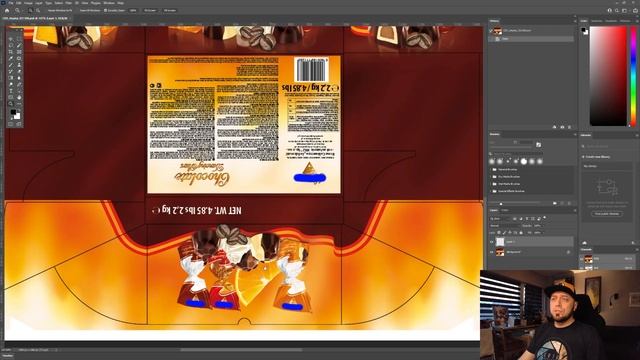Viewport: 640px width, 360px height.
Task: Toggle lock transparent pixels
Action: [x=499, y=233]
